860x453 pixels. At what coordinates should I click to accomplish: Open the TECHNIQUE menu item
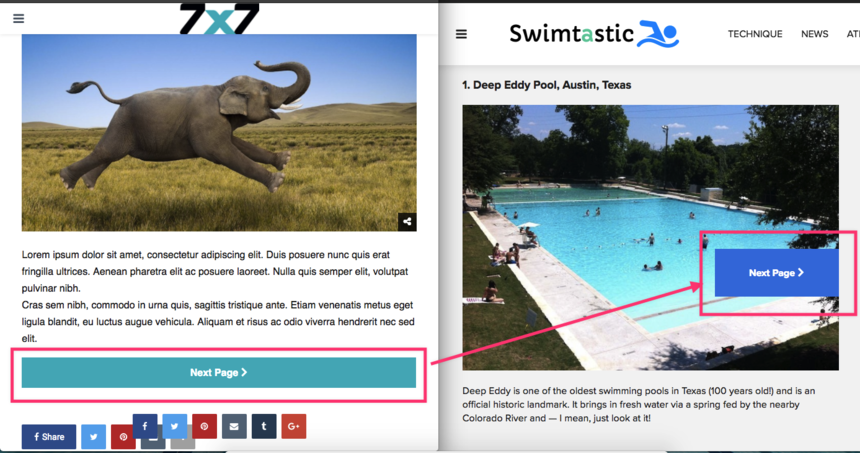click(x=755, y=34)
